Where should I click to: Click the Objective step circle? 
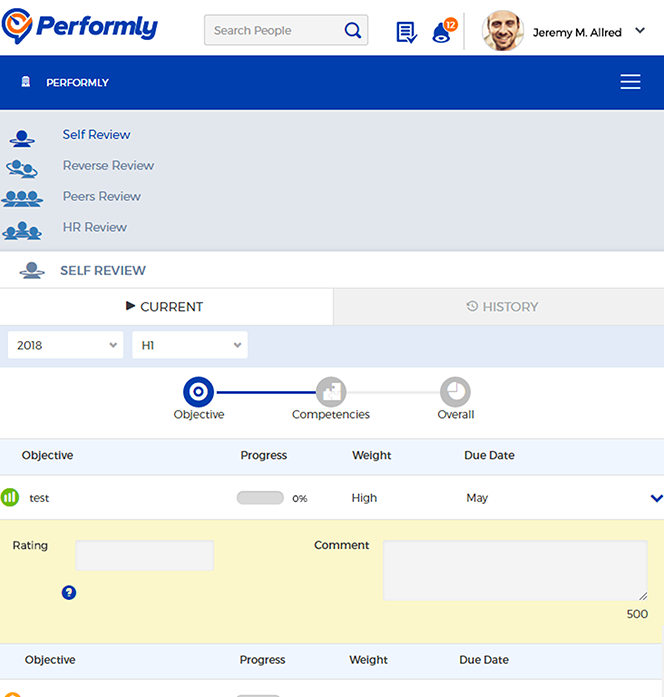click(x=198, y=392)
